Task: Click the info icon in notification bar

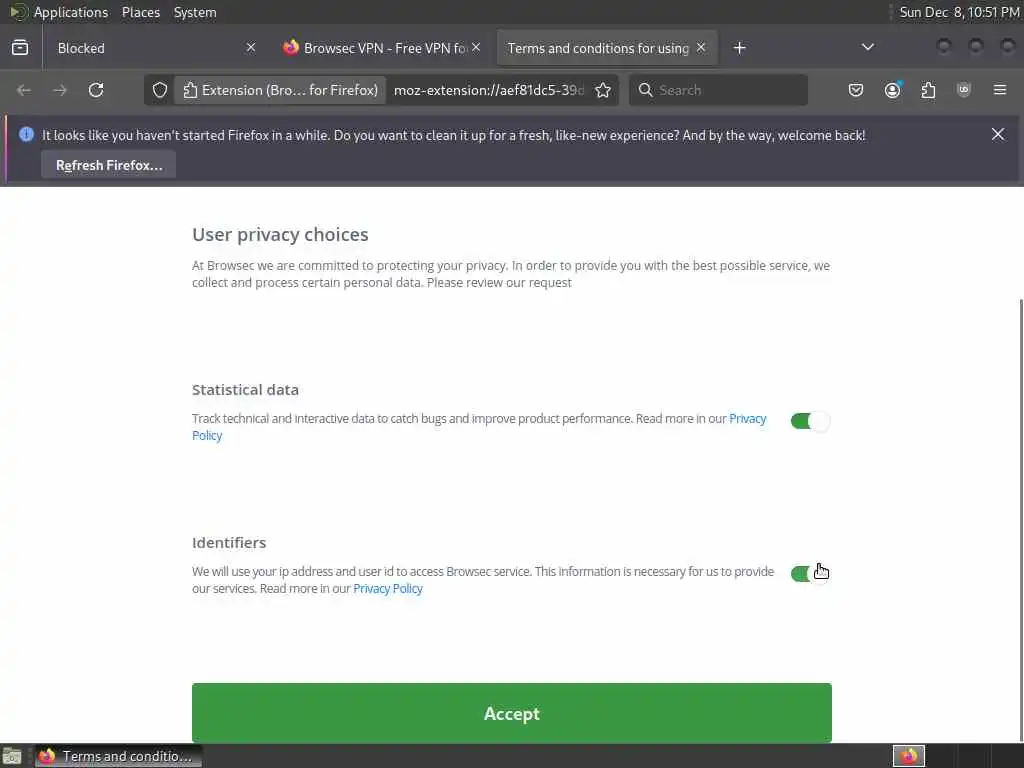Action: click(x=26, y=135)
